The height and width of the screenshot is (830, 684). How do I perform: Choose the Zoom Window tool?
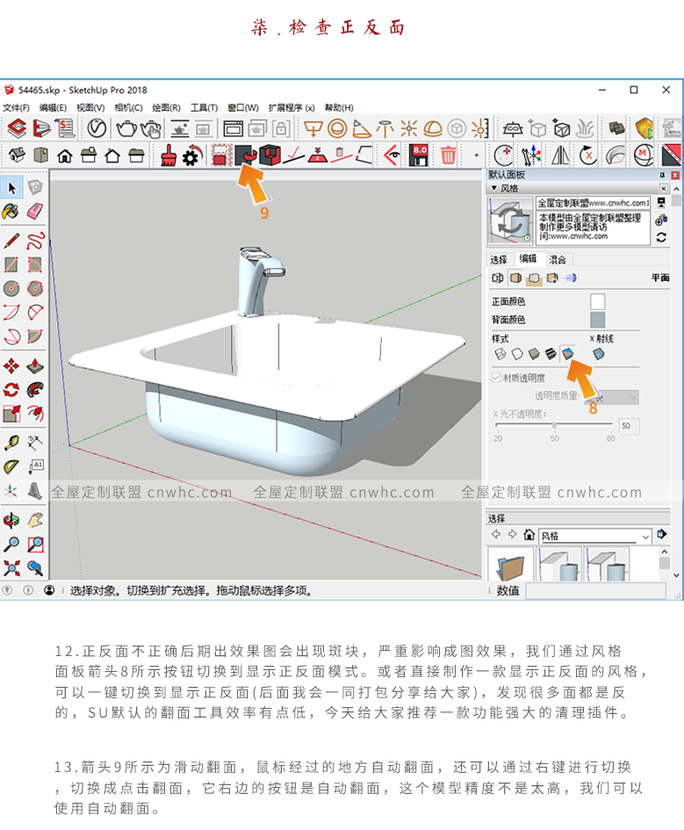[x=35, y=544]
